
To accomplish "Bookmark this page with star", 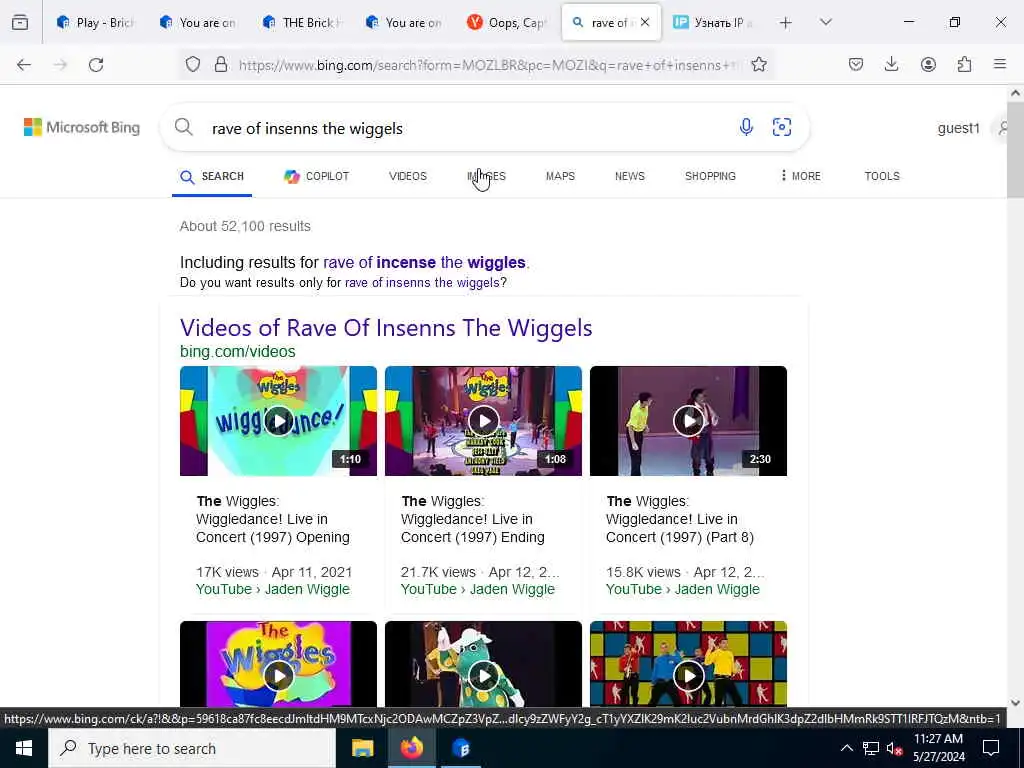I will [x=758, y=64].
